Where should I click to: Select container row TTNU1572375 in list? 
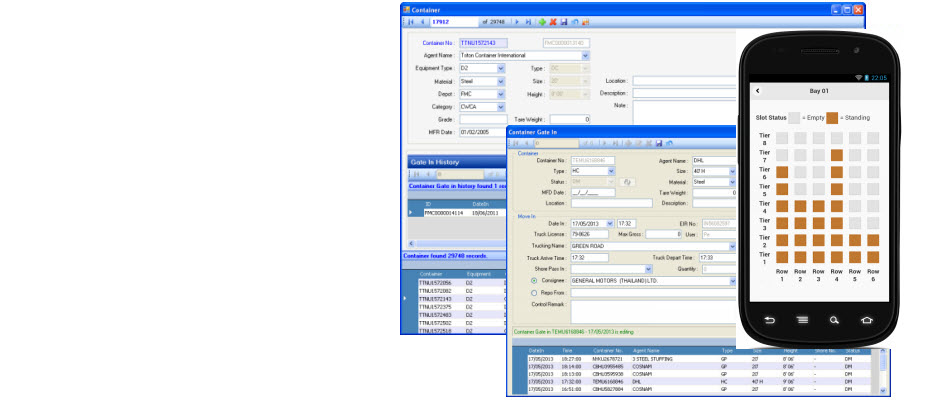coord(461,307)
